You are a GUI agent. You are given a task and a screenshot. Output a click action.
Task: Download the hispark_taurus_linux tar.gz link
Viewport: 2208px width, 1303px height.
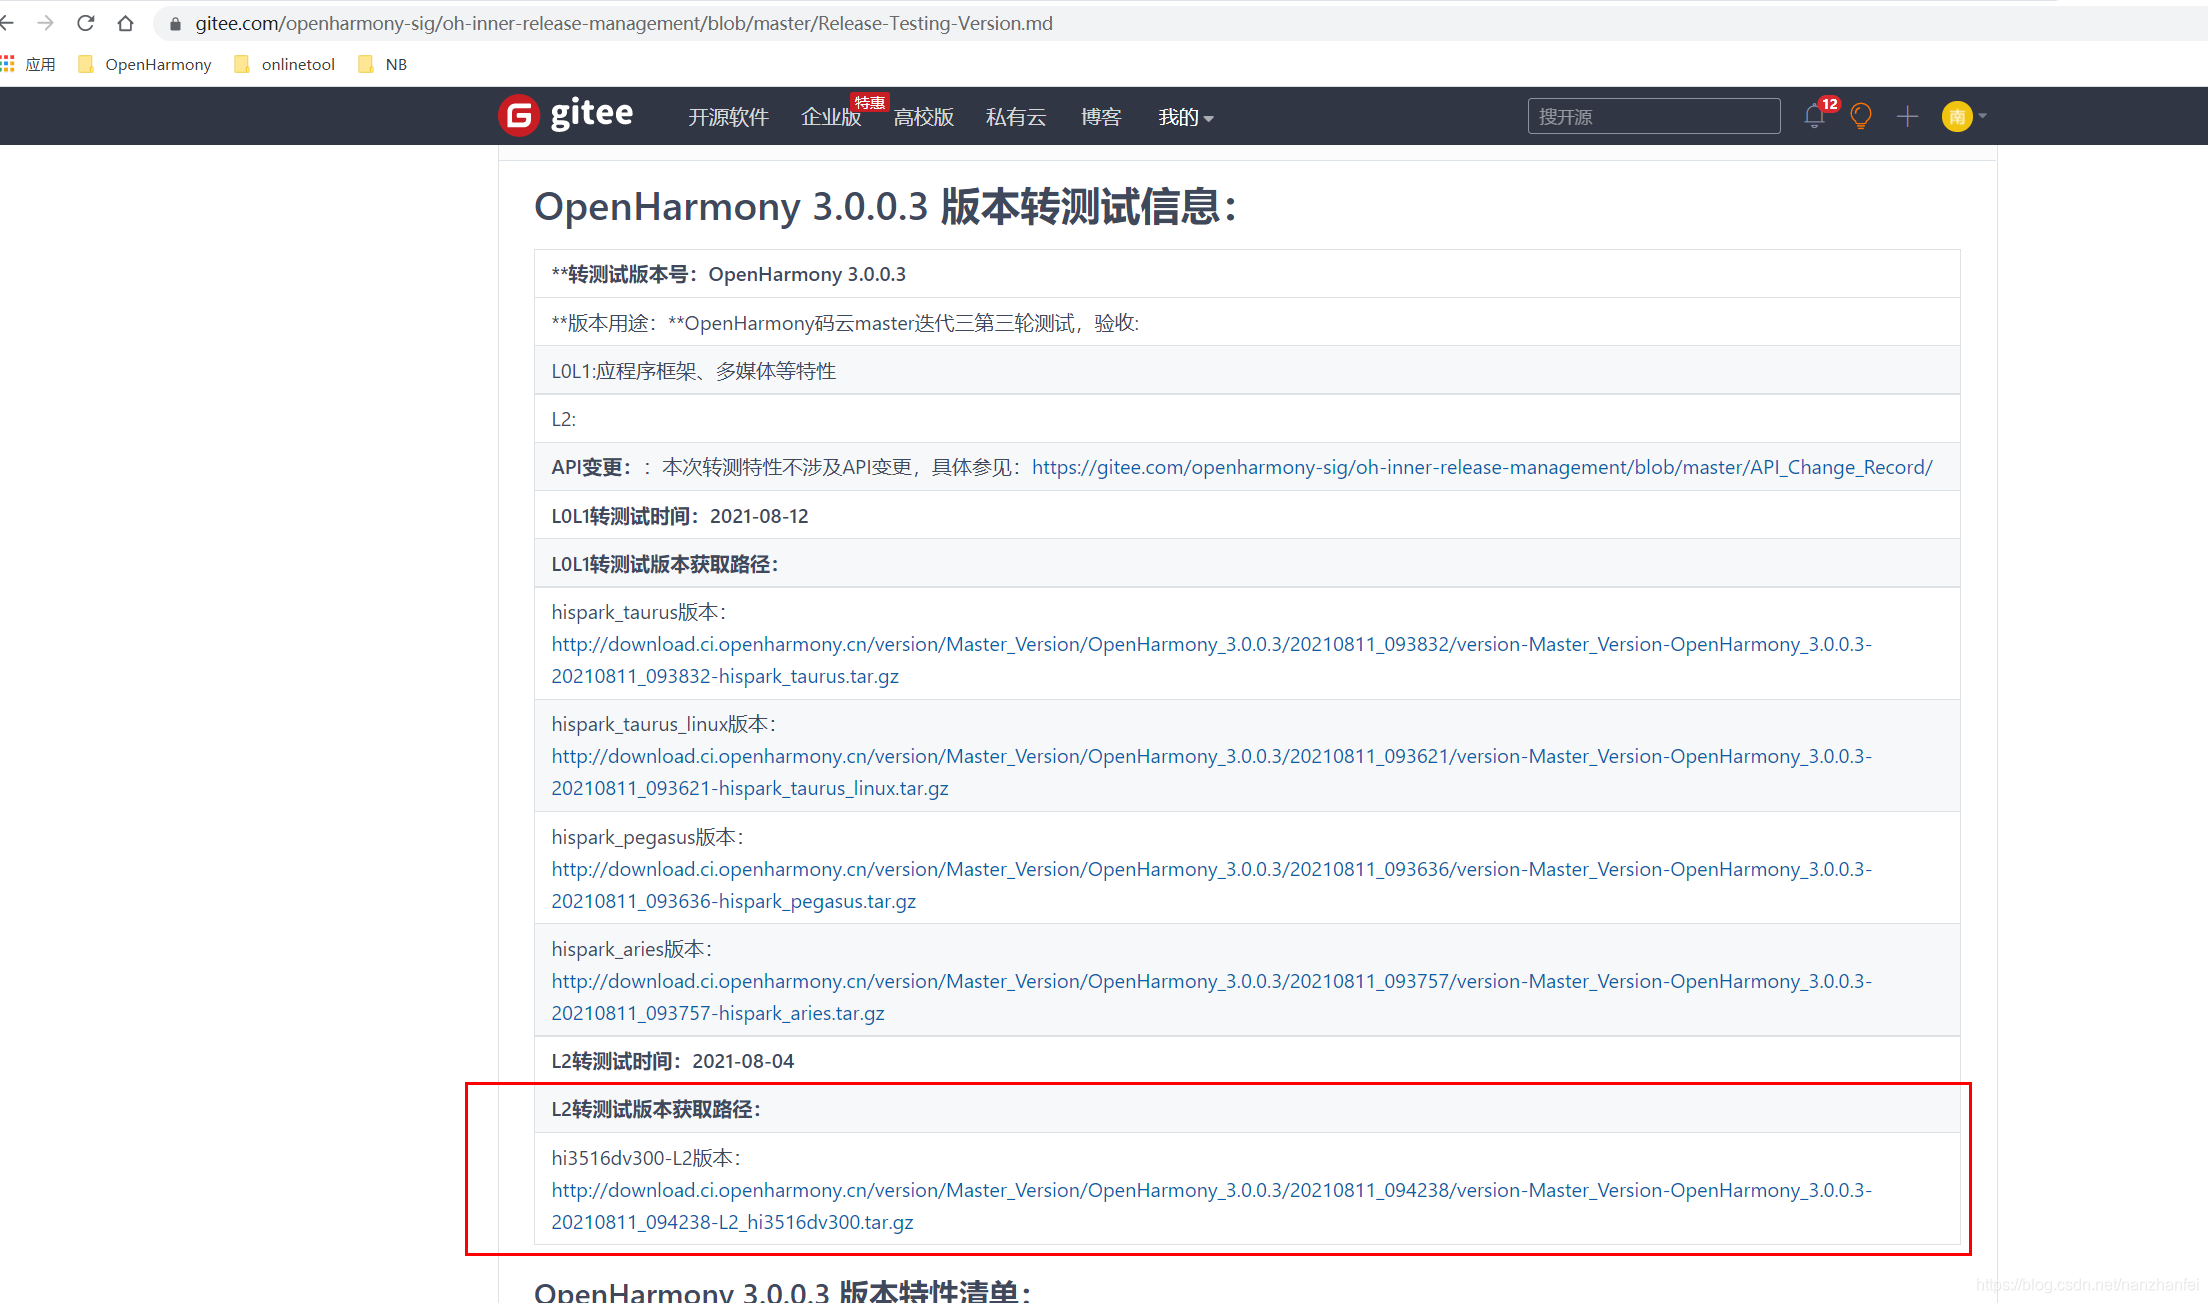click(x=1211, y=772)
